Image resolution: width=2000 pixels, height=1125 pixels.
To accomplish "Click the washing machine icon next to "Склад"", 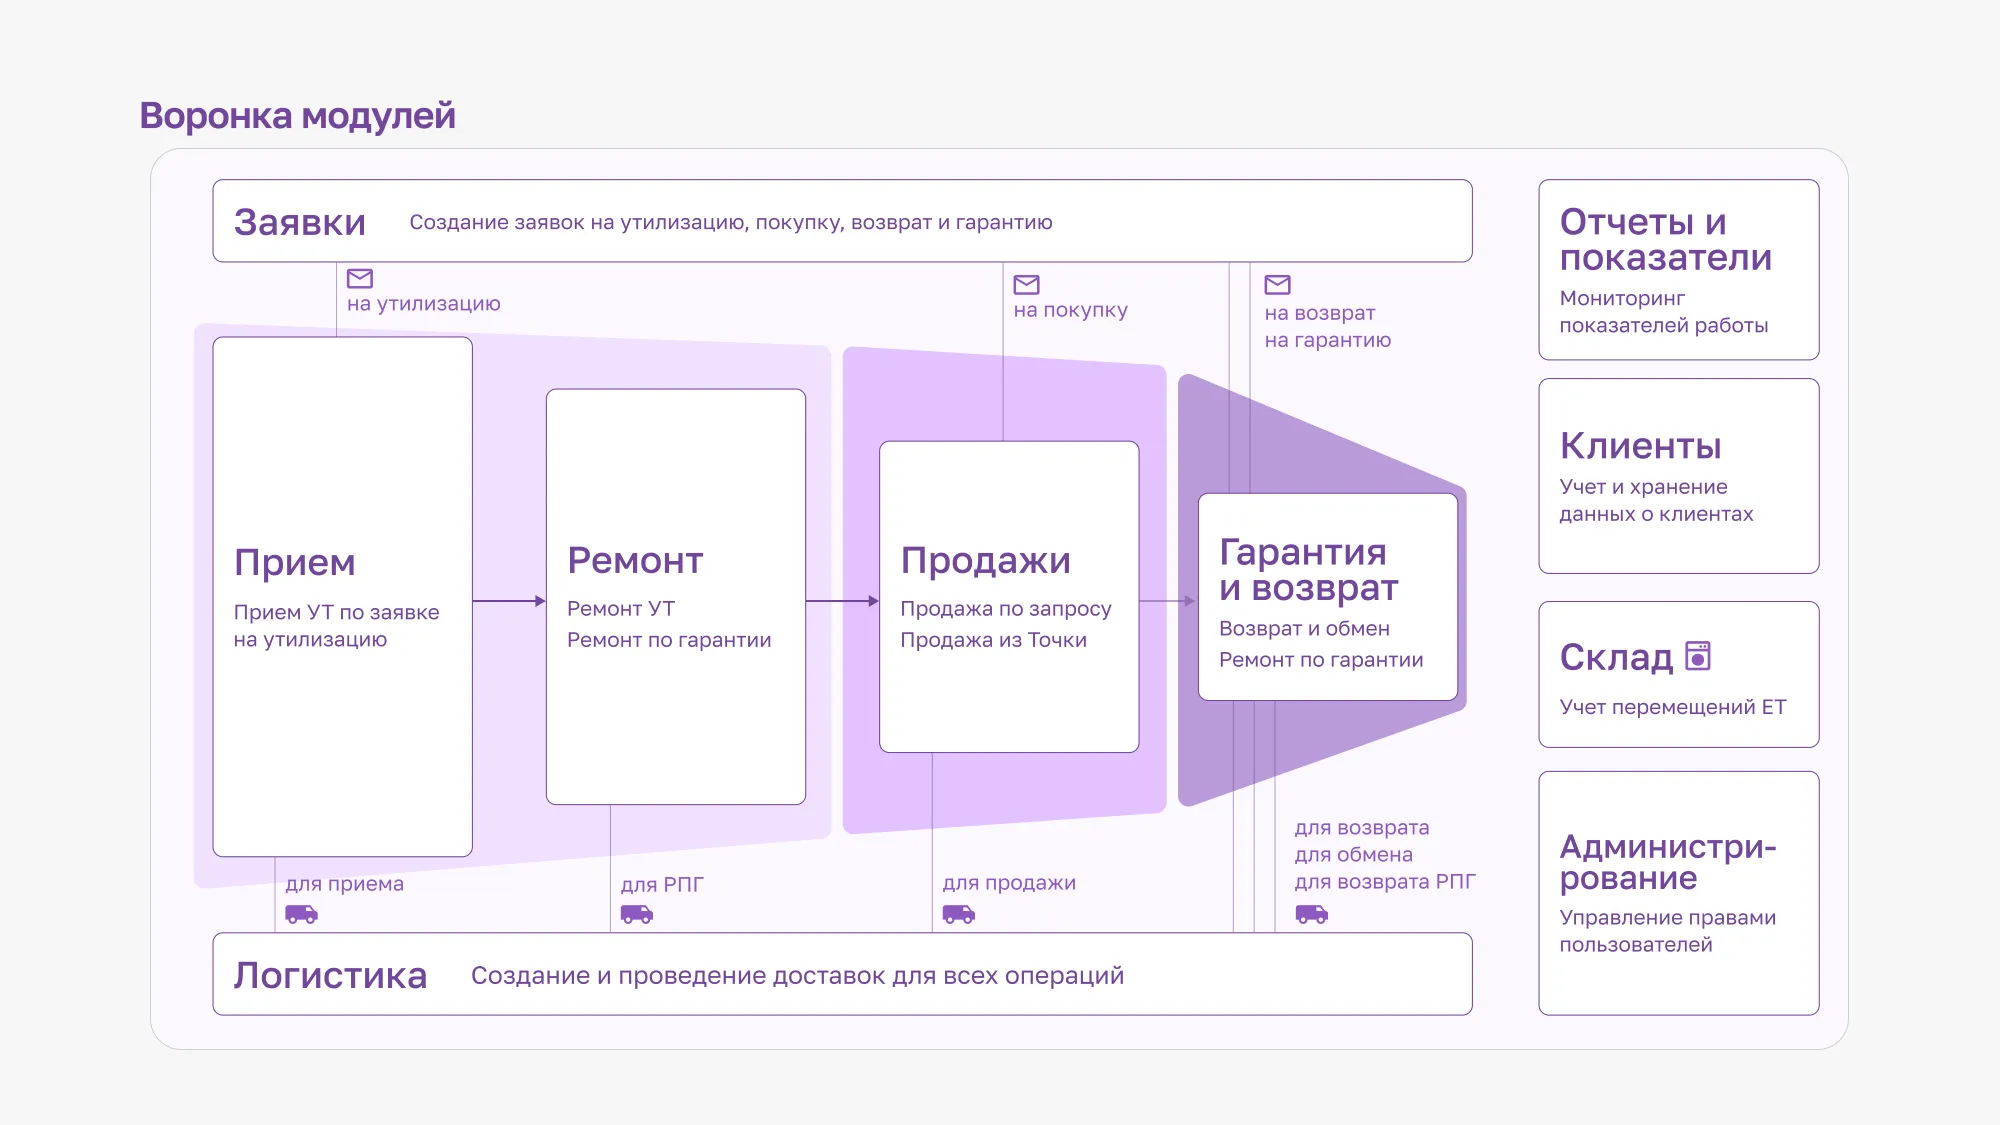I will (1699, 655).
